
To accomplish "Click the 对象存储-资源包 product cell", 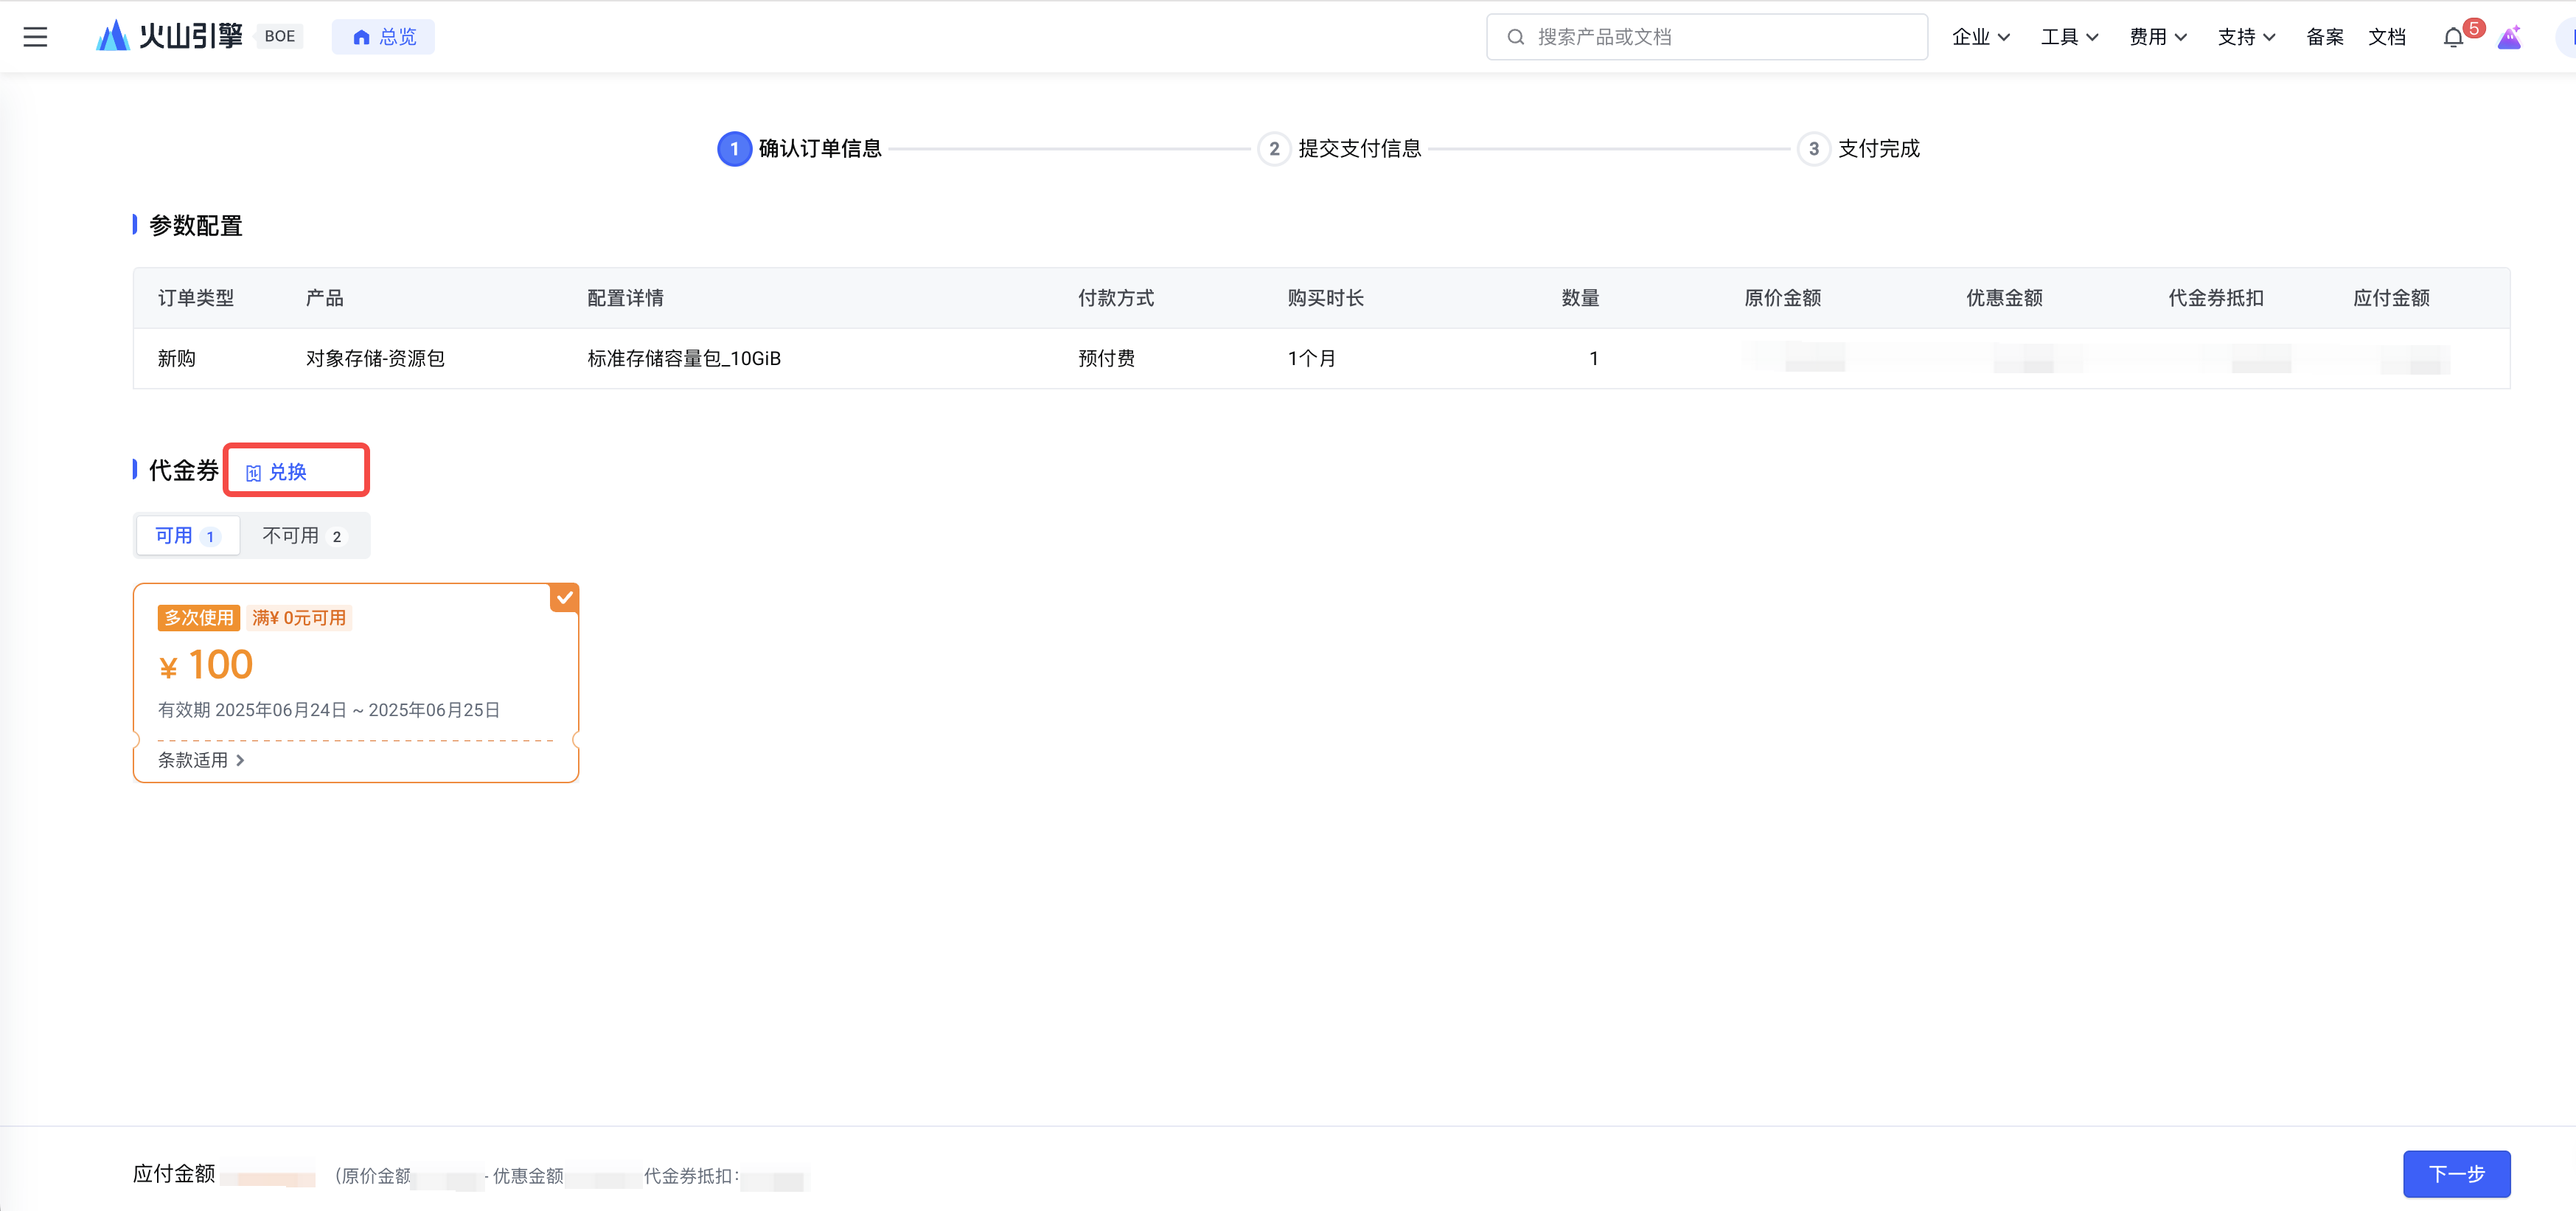I will [x=375, y=358].
